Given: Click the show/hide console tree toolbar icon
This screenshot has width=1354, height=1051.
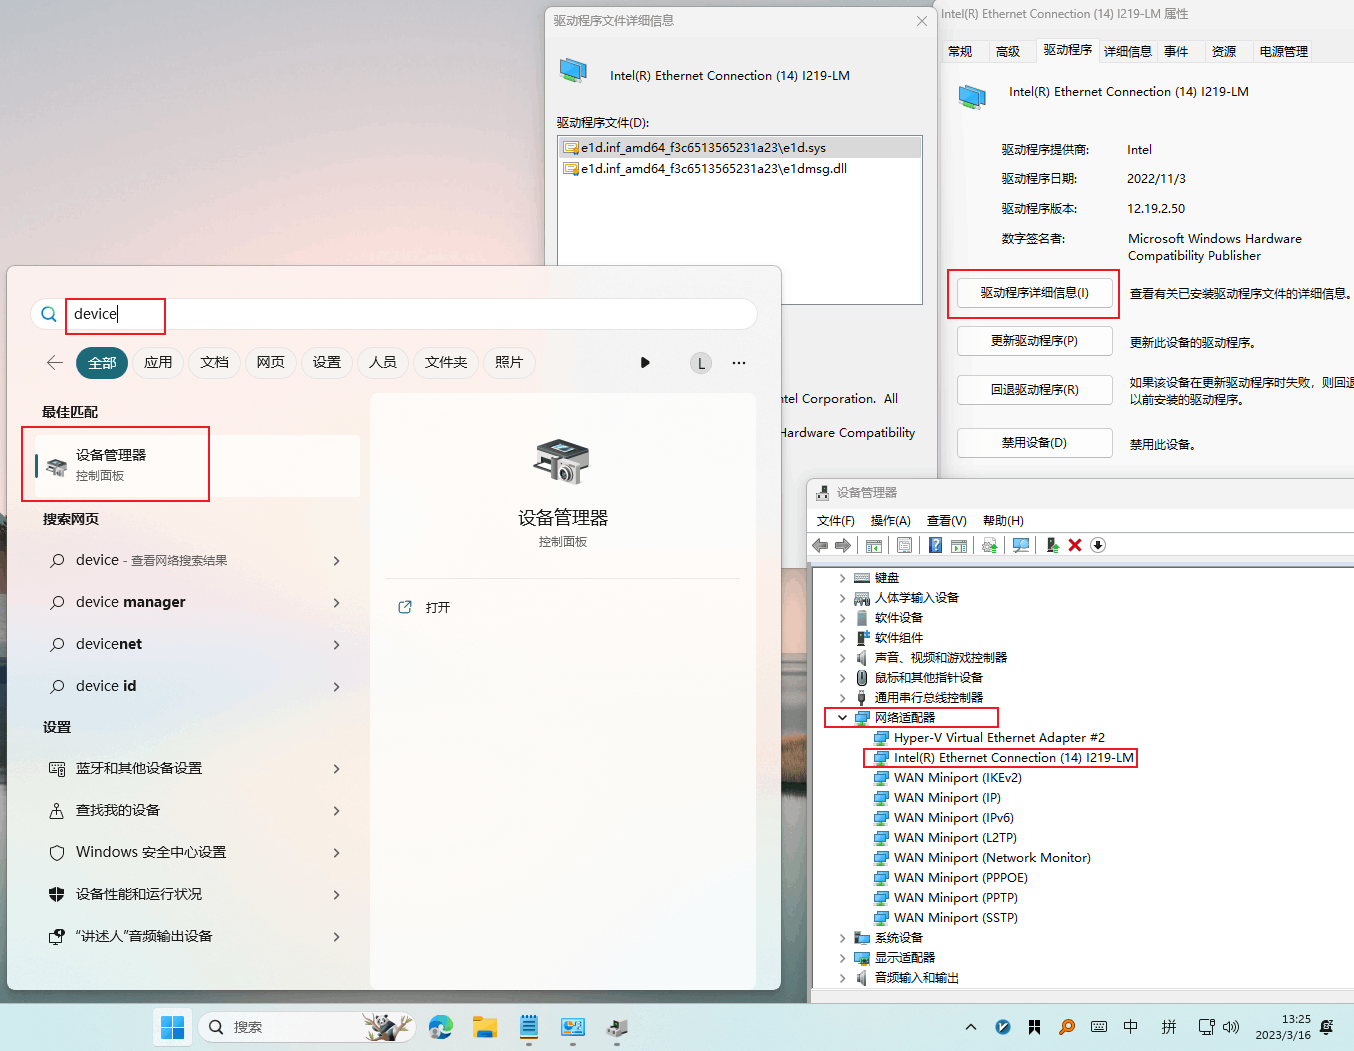Looking at the screenshot, I should point(874,545).
